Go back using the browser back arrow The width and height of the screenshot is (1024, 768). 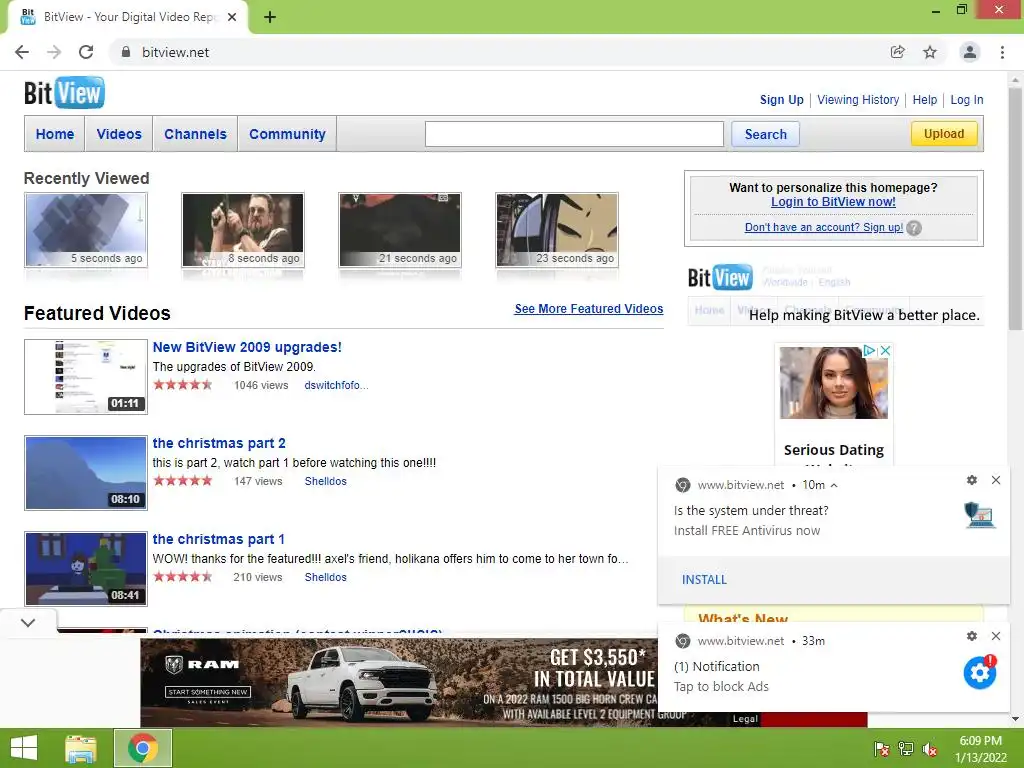coord(22,52)
